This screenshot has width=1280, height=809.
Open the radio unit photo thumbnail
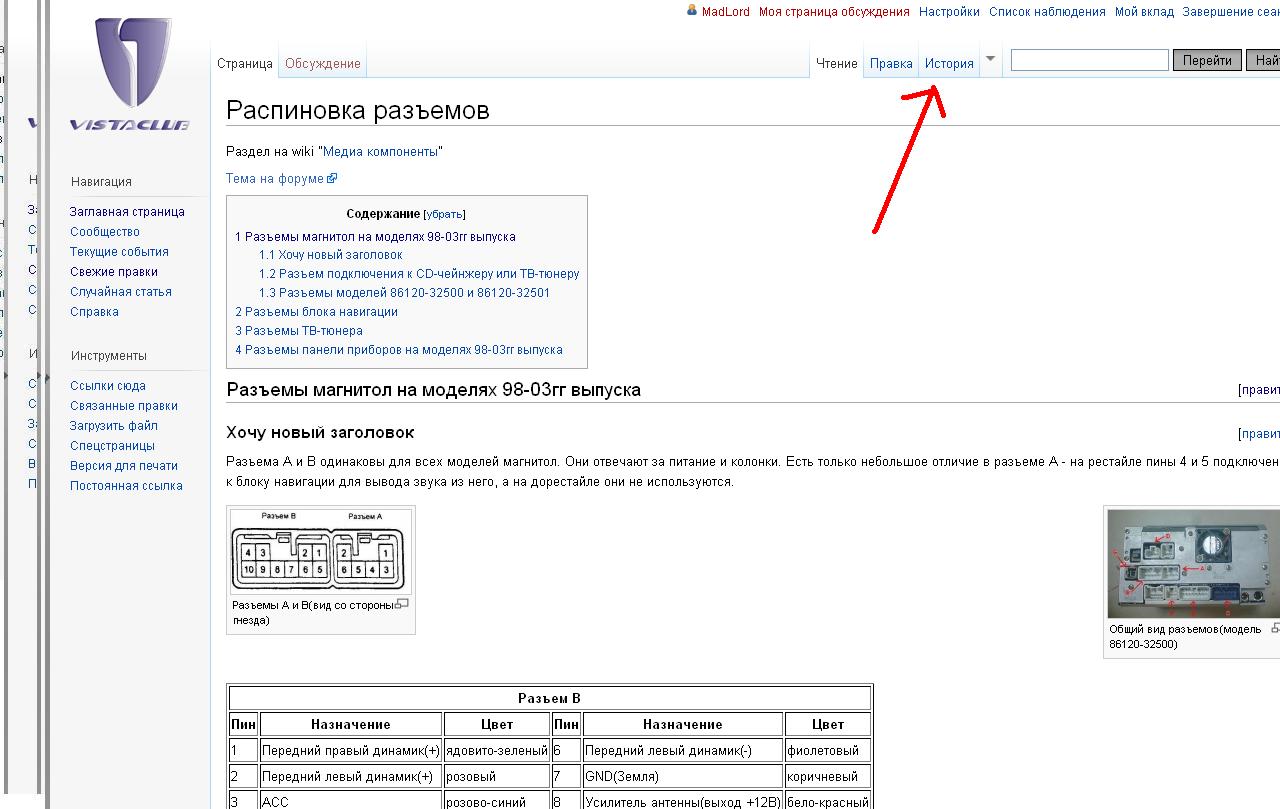(1192, 563)
